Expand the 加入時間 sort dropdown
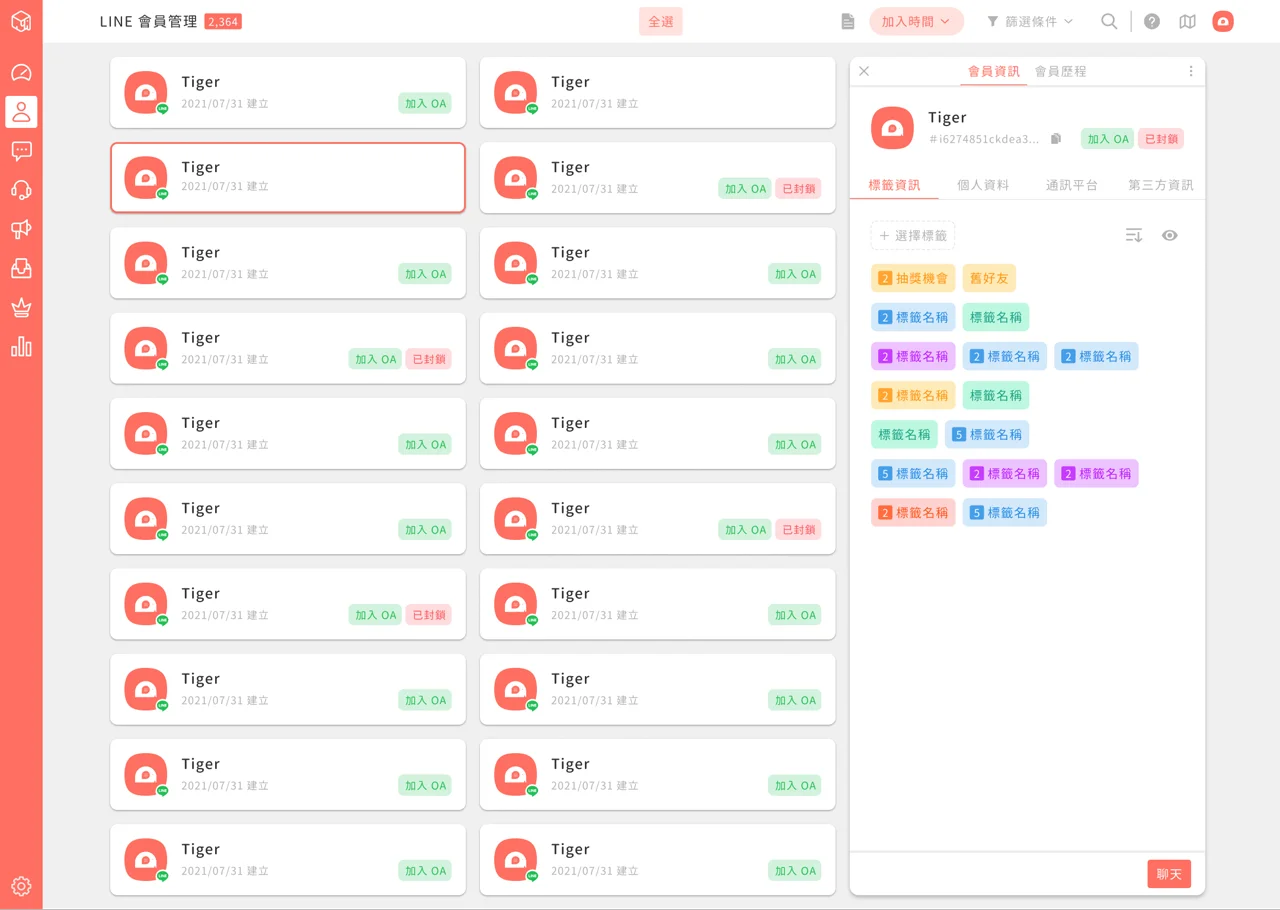1280x910 pixels. (x=916, y=21)
